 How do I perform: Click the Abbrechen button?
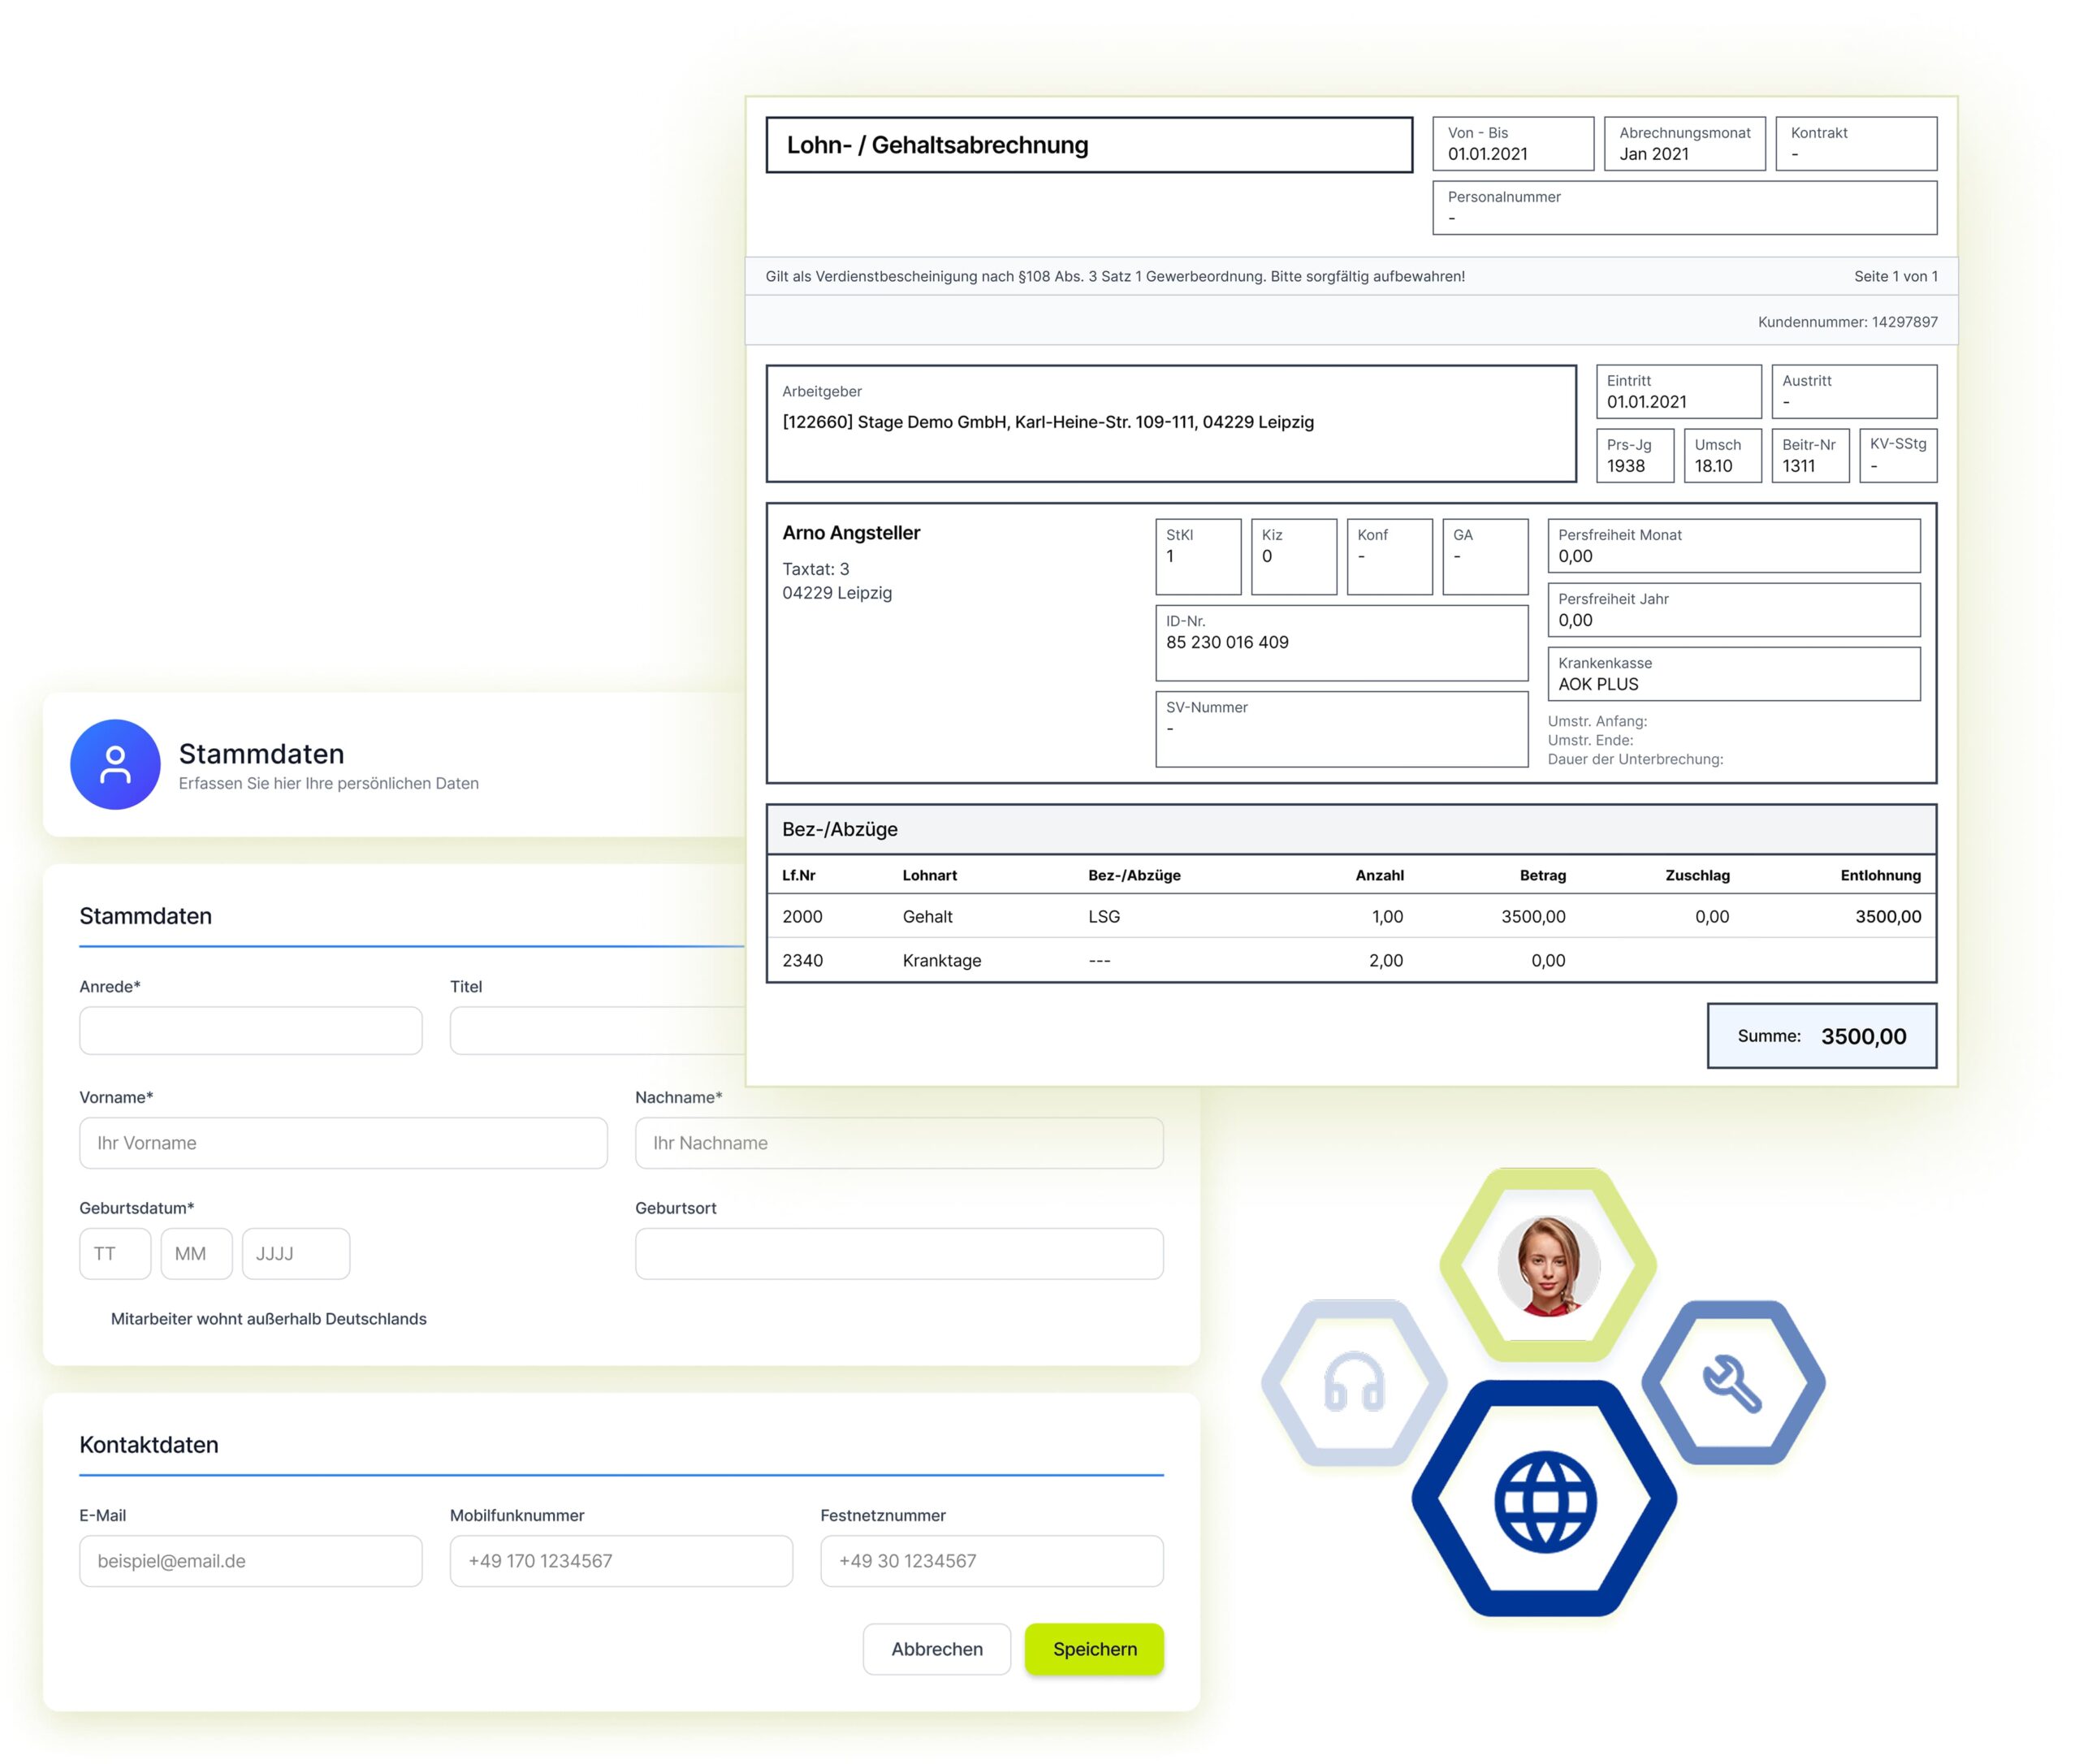pyautogui.click(x=937, y=1649)
